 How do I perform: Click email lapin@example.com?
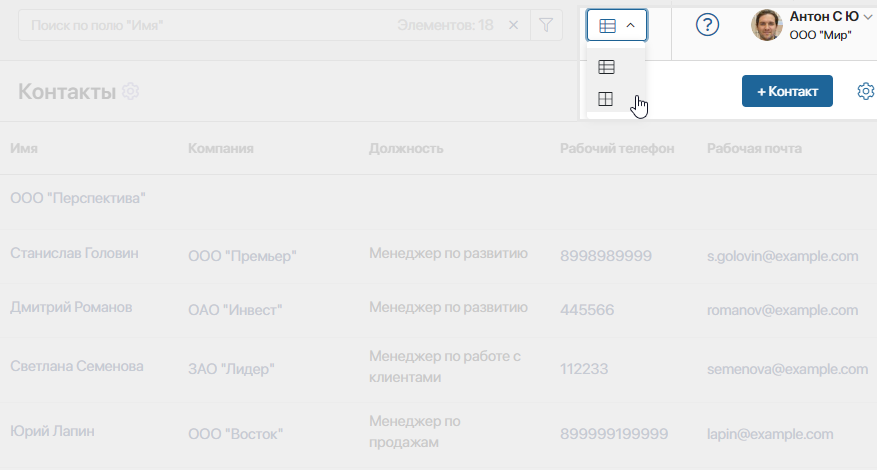pyautogui.click(x=770, y=434)
